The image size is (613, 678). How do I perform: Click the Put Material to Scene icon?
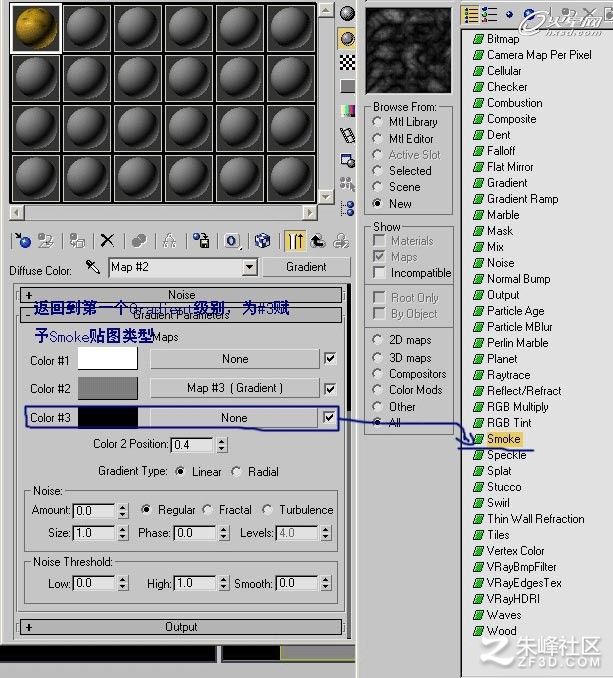click(45, 241)
